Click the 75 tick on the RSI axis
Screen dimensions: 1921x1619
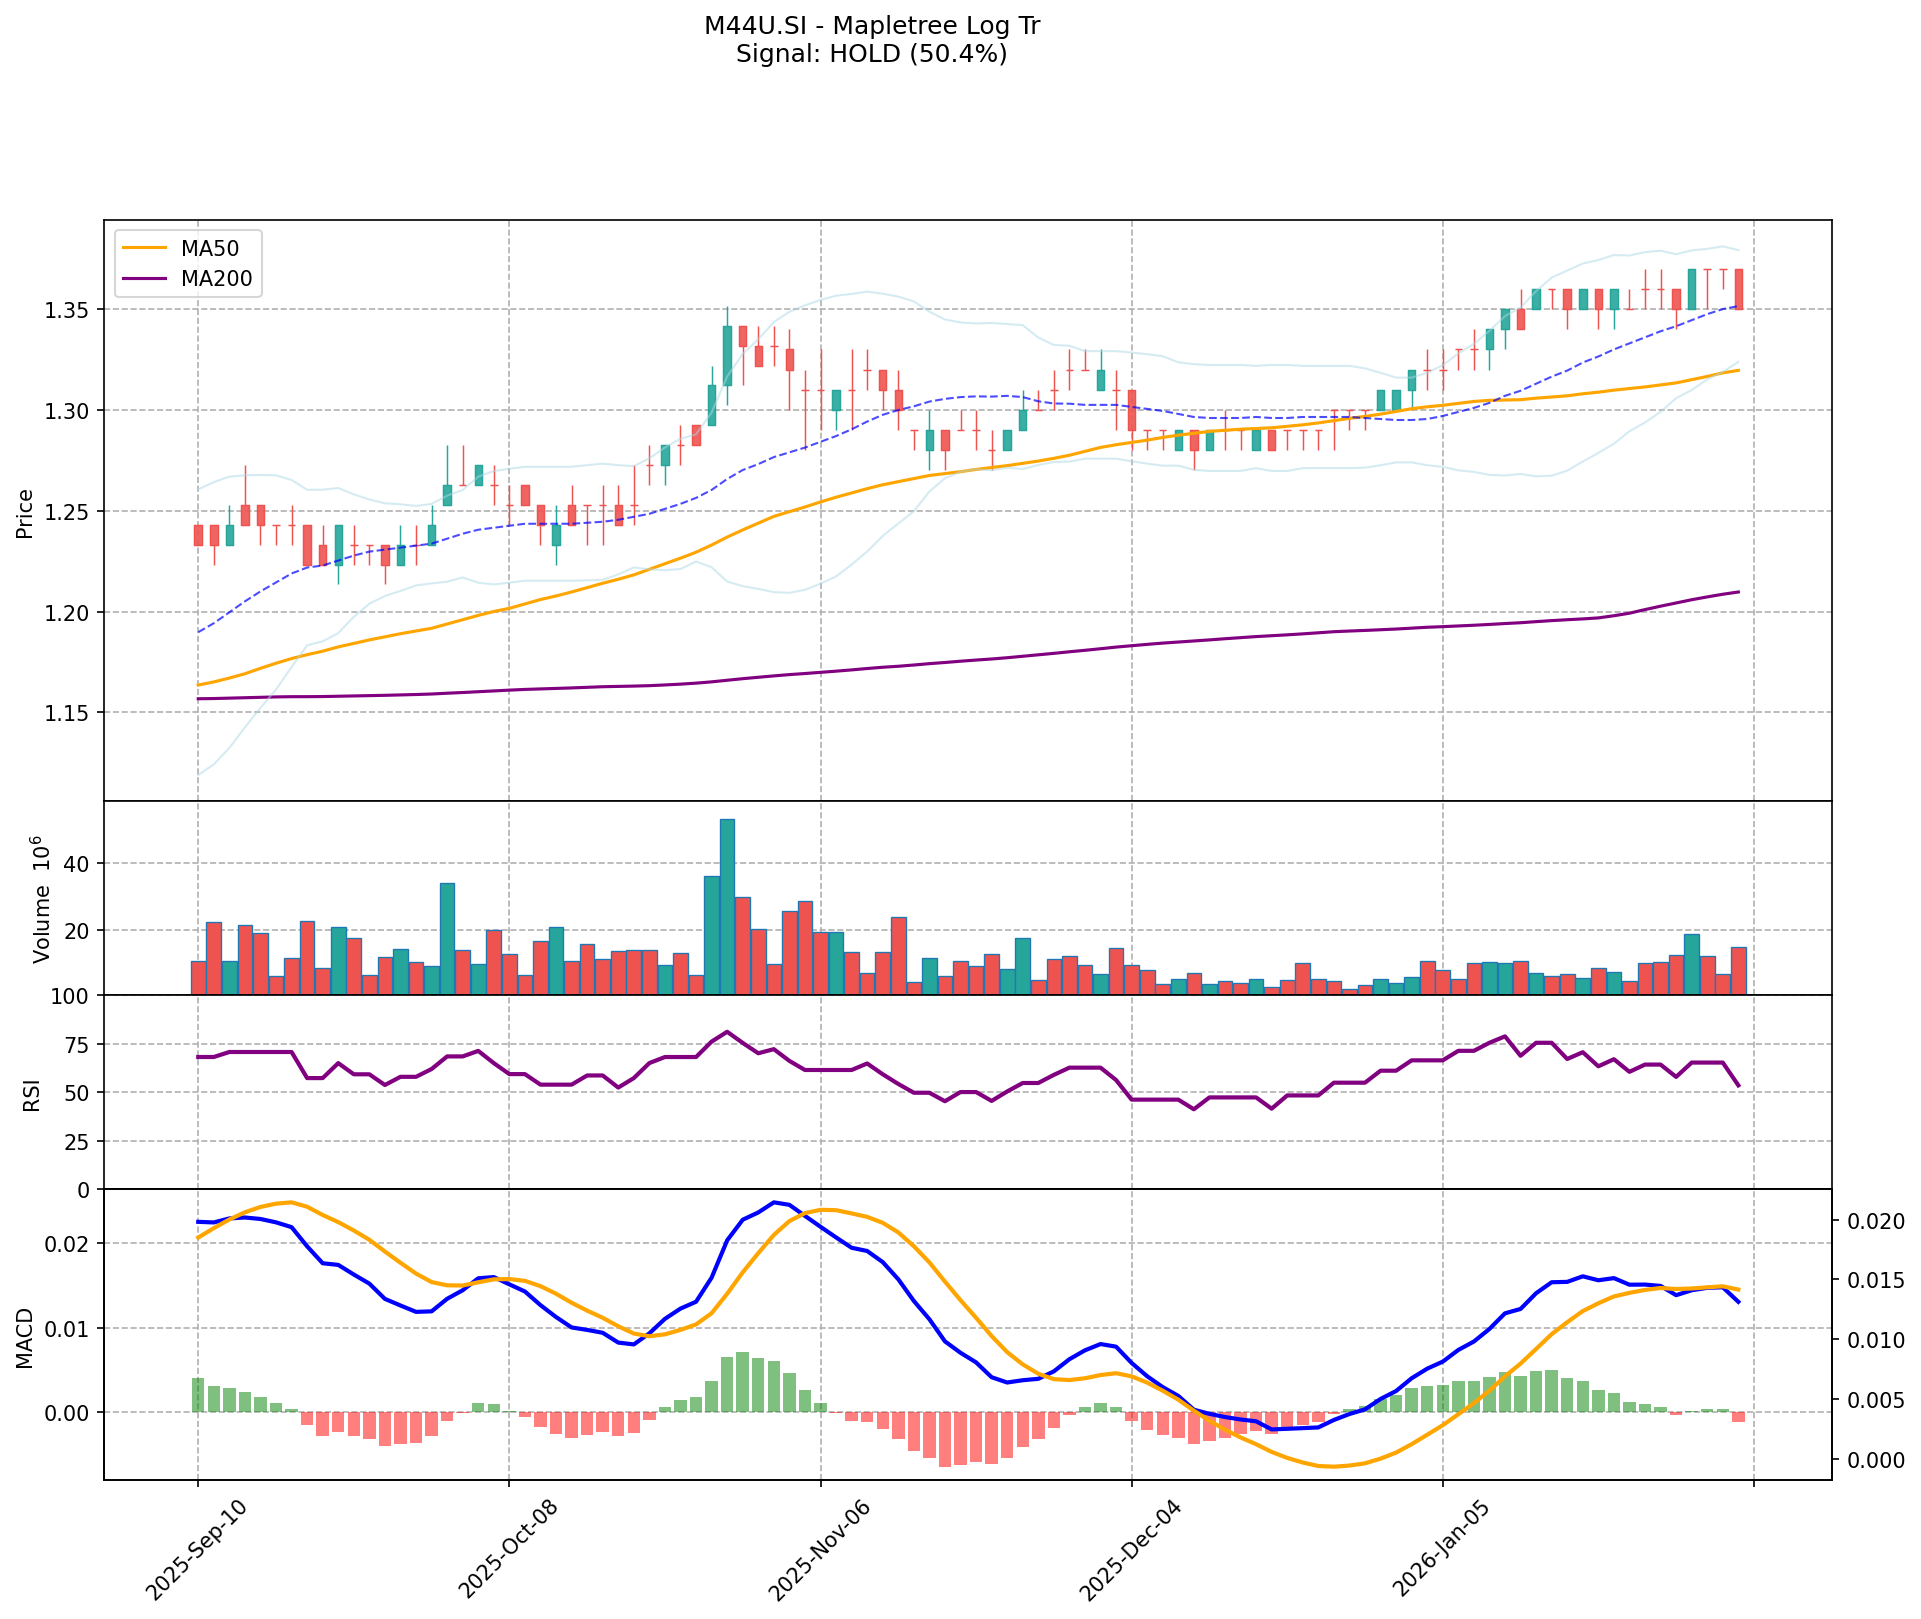78,1045
